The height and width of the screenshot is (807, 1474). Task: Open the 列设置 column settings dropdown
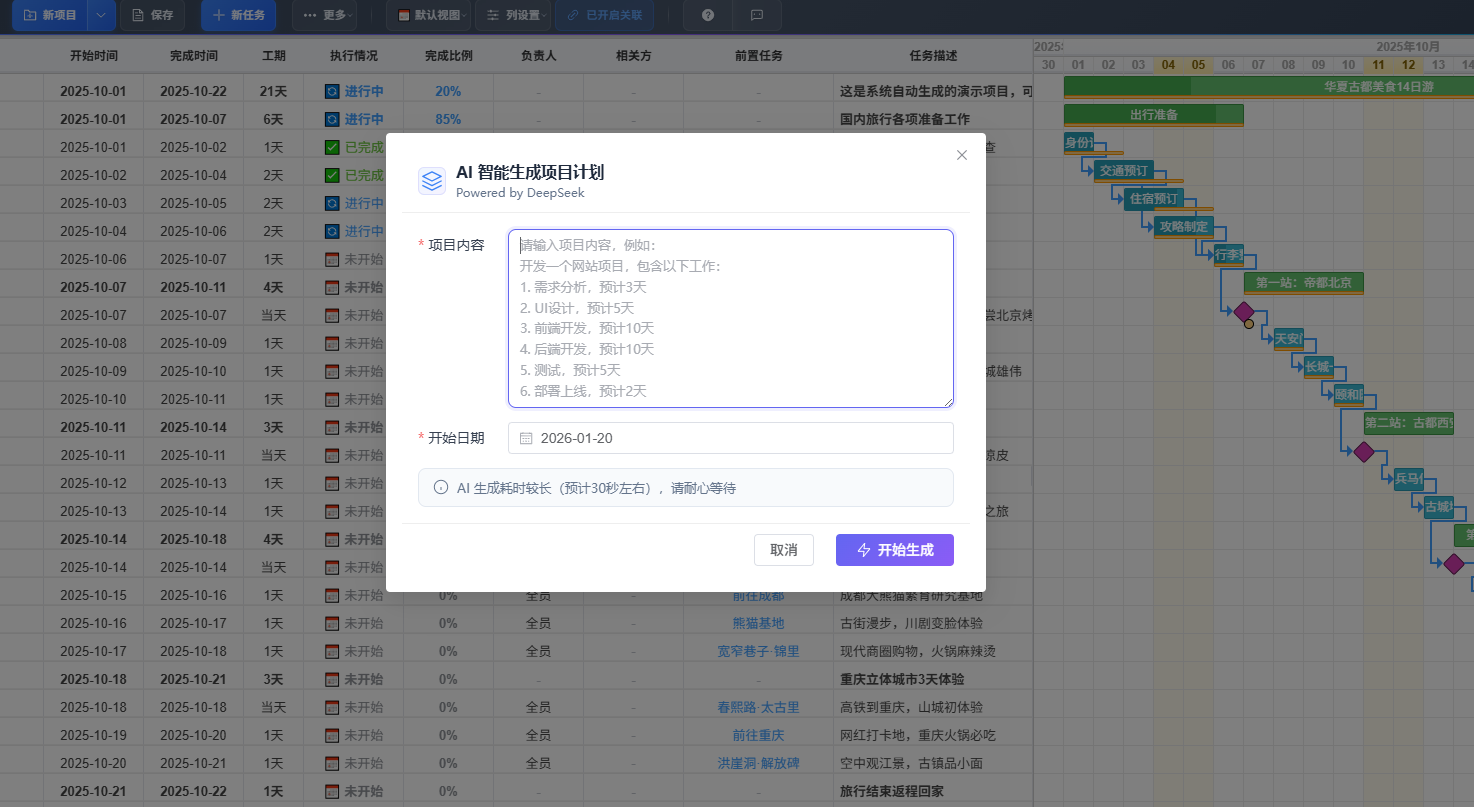[x=513, y=15]
